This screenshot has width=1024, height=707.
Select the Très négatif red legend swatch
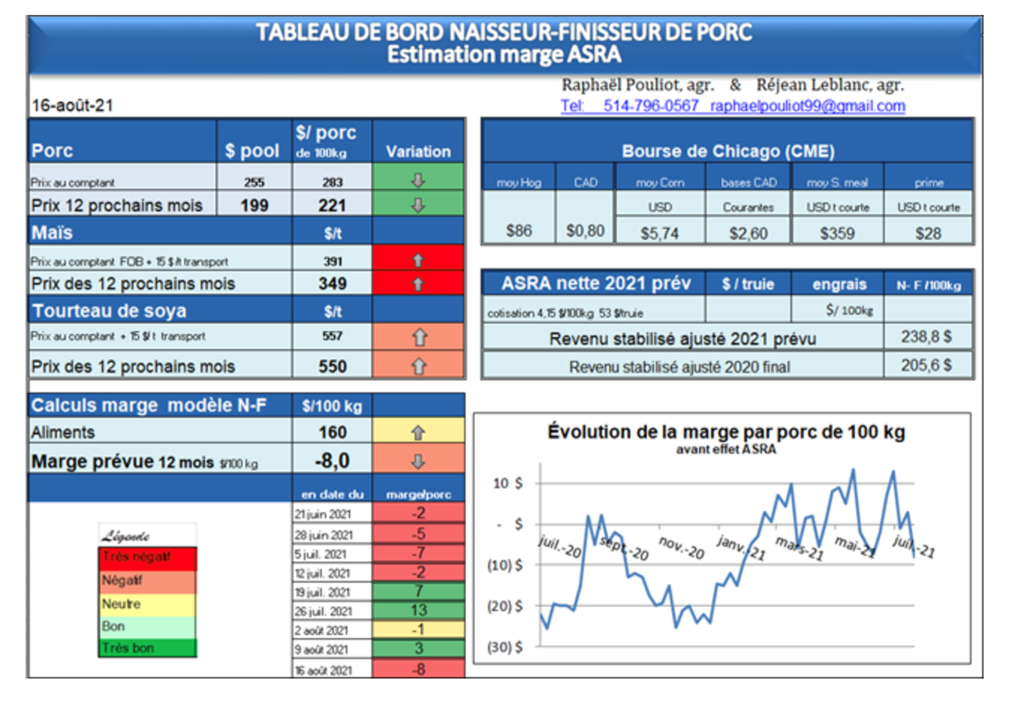[x=147, y=557]
